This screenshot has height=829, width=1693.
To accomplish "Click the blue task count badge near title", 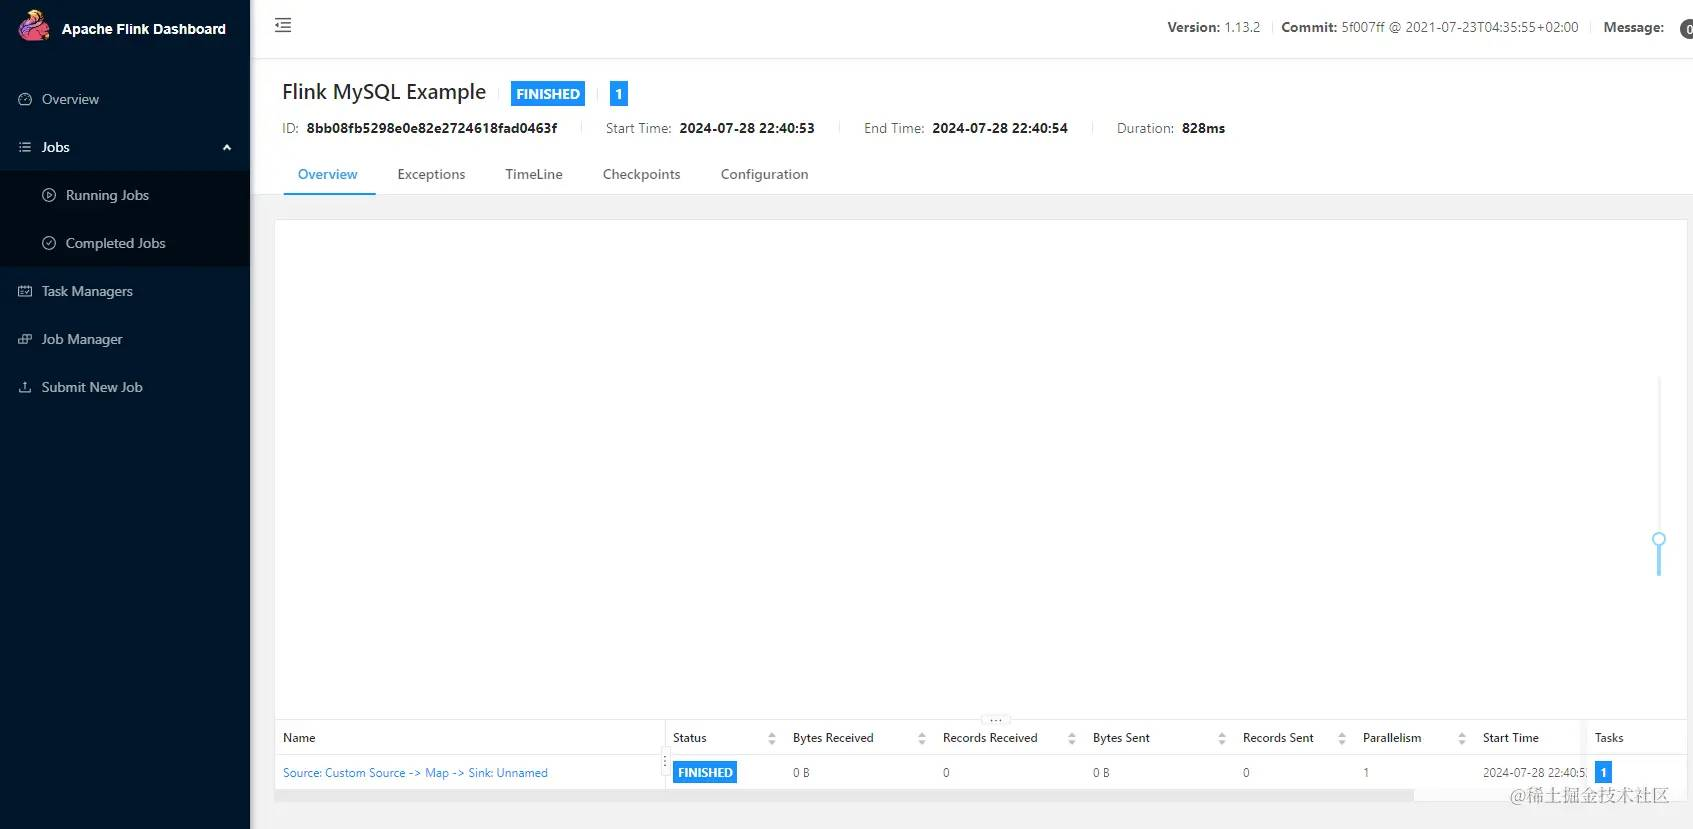I will click(619, 93).
